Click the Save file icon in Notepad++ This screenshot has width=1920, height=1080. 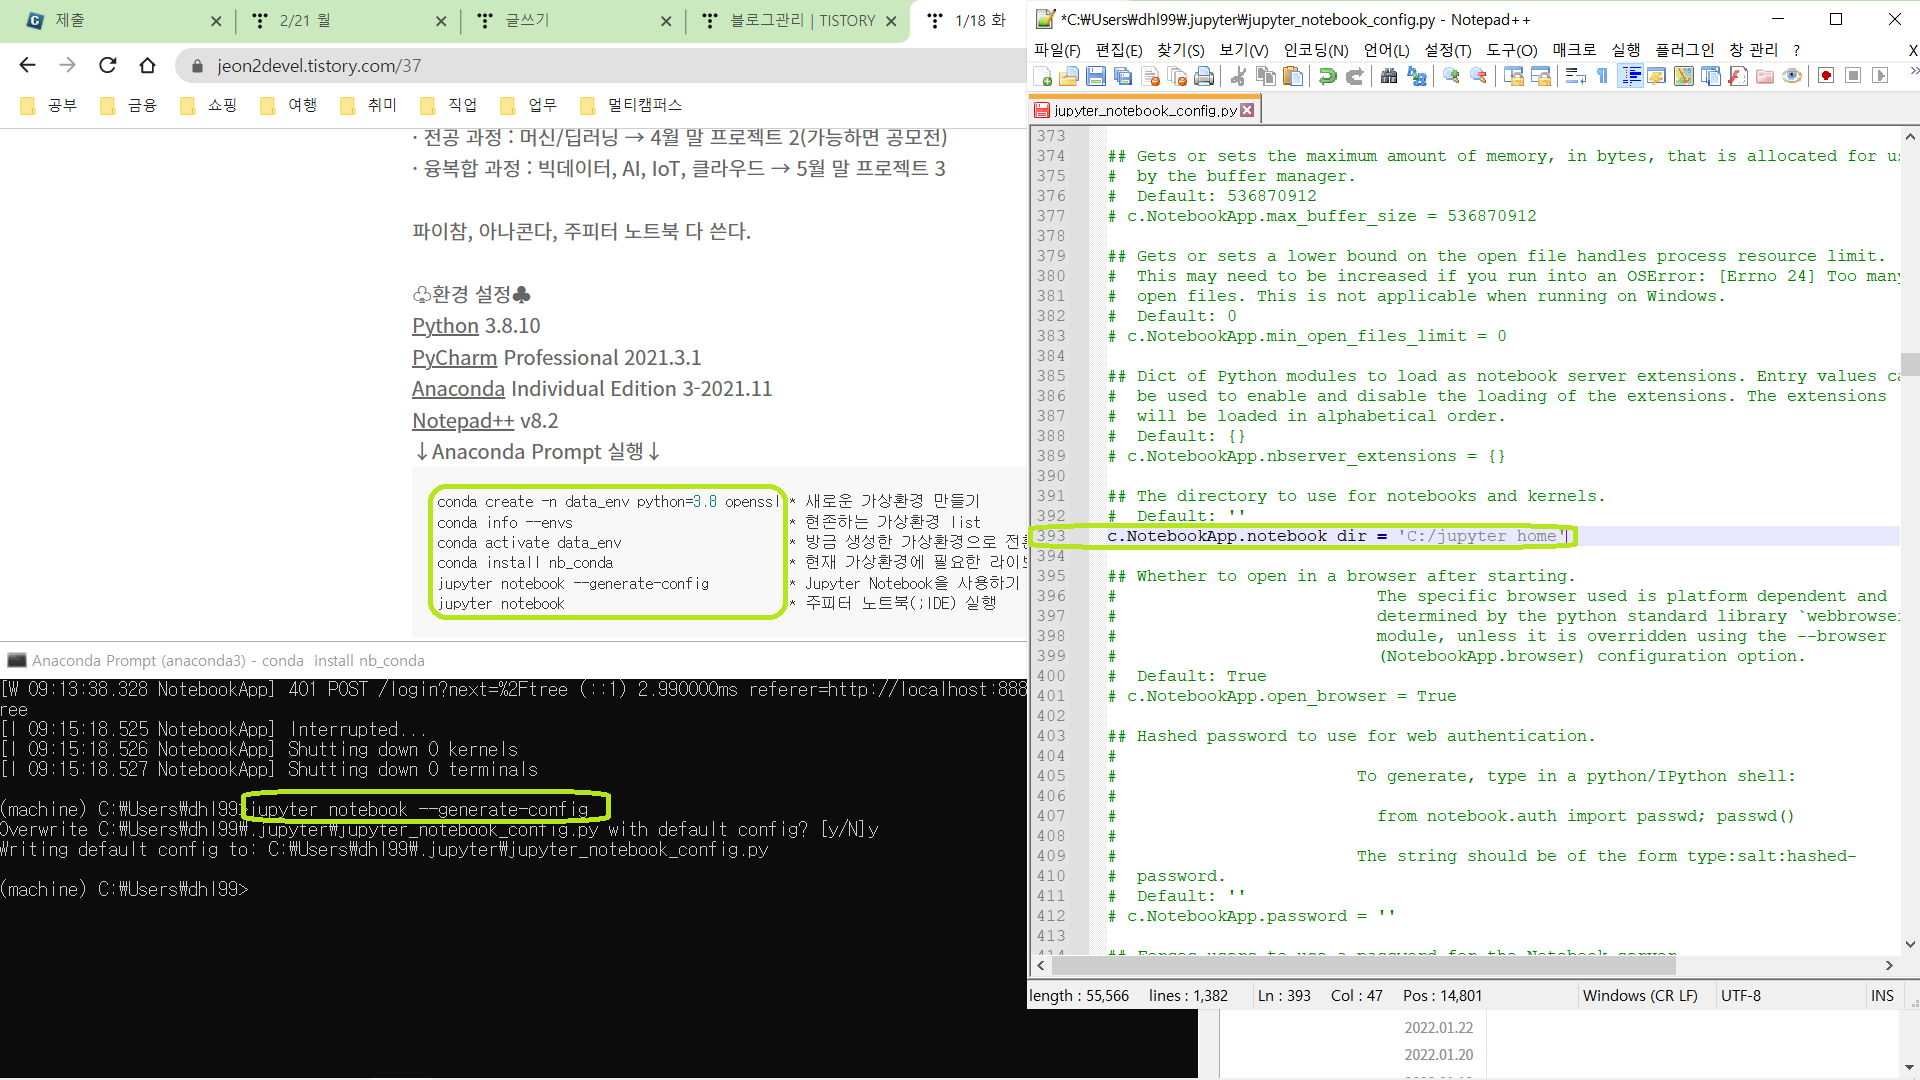point(1096,77)
